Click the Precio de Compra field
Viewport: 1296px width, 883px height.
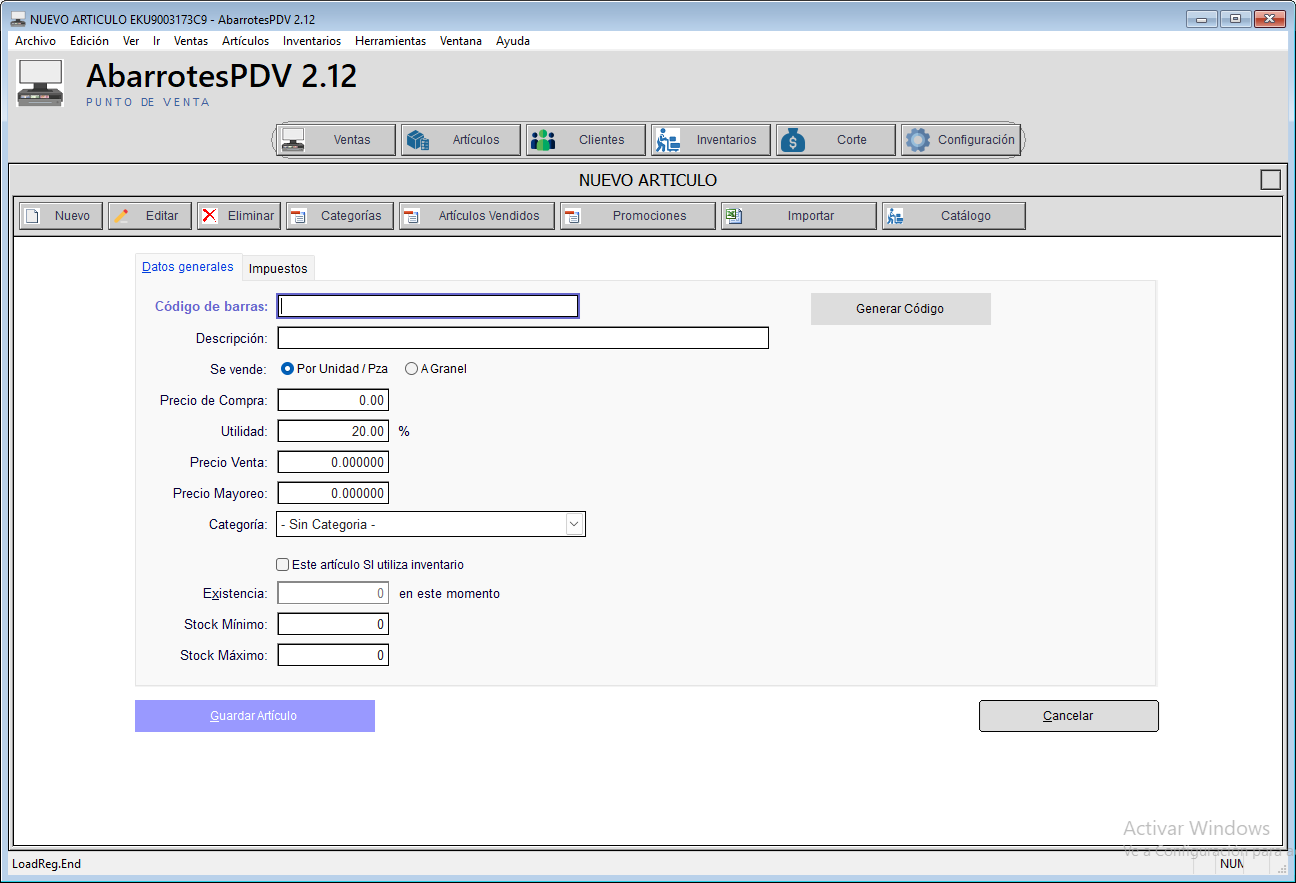333,400
